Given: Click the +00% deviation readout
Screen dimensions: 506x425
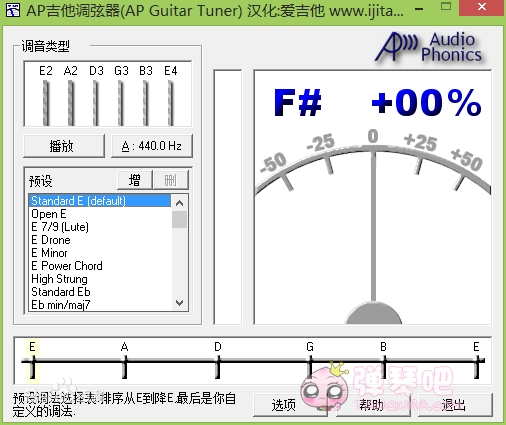Looking at the screenshot, I should 426,102.
